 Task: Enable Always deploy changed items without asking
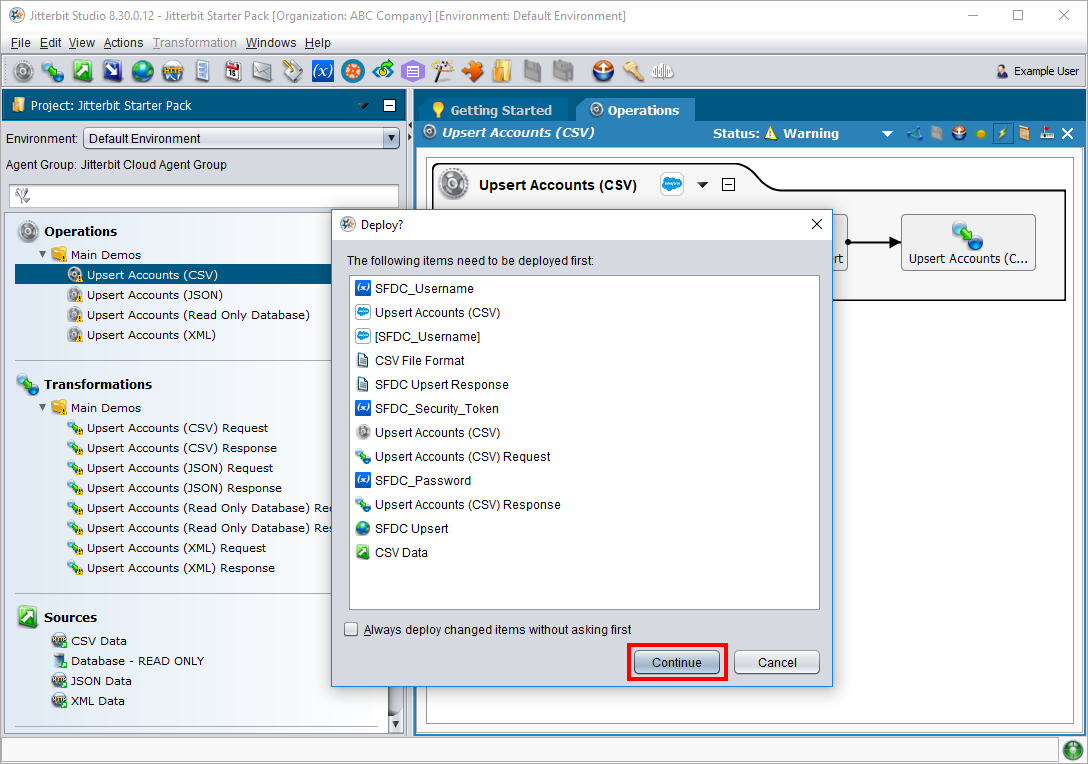tap(351, 630)
